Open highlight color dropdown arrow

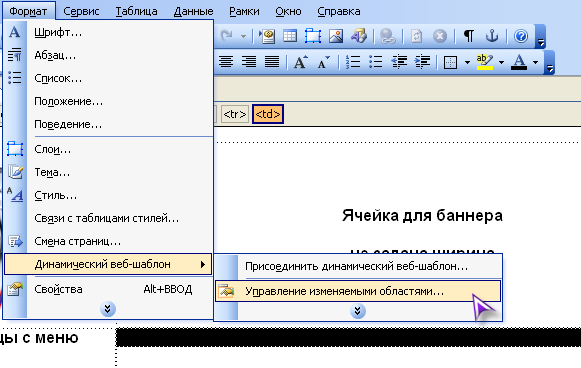point(501,62)
